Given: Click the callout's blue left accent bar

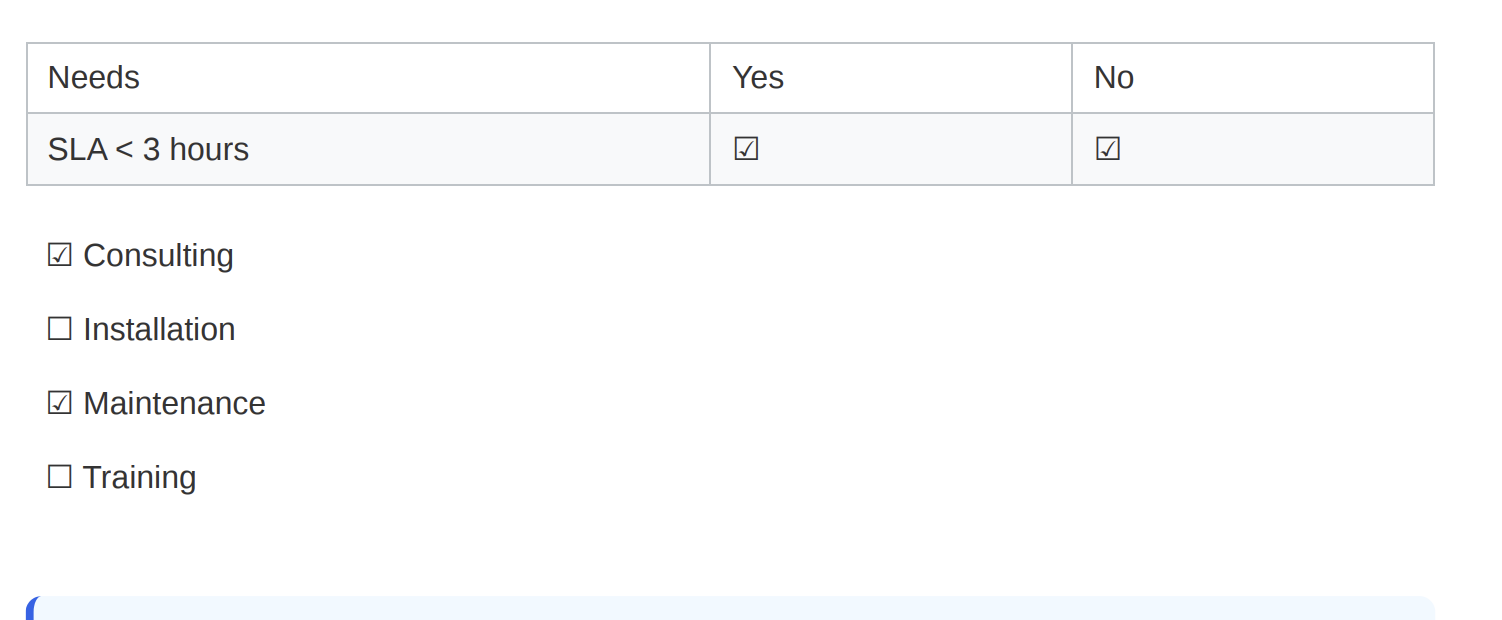Looking at the screenshot, I should [x=31, y=610].
